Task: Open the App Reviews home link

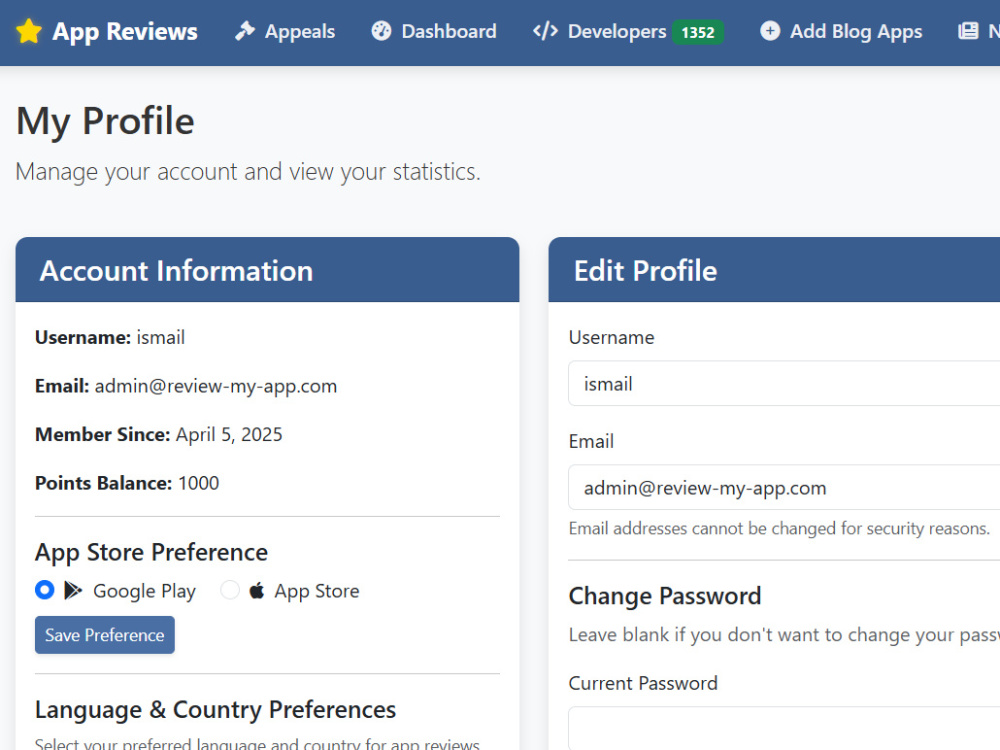Action: [x=107, y=31]
